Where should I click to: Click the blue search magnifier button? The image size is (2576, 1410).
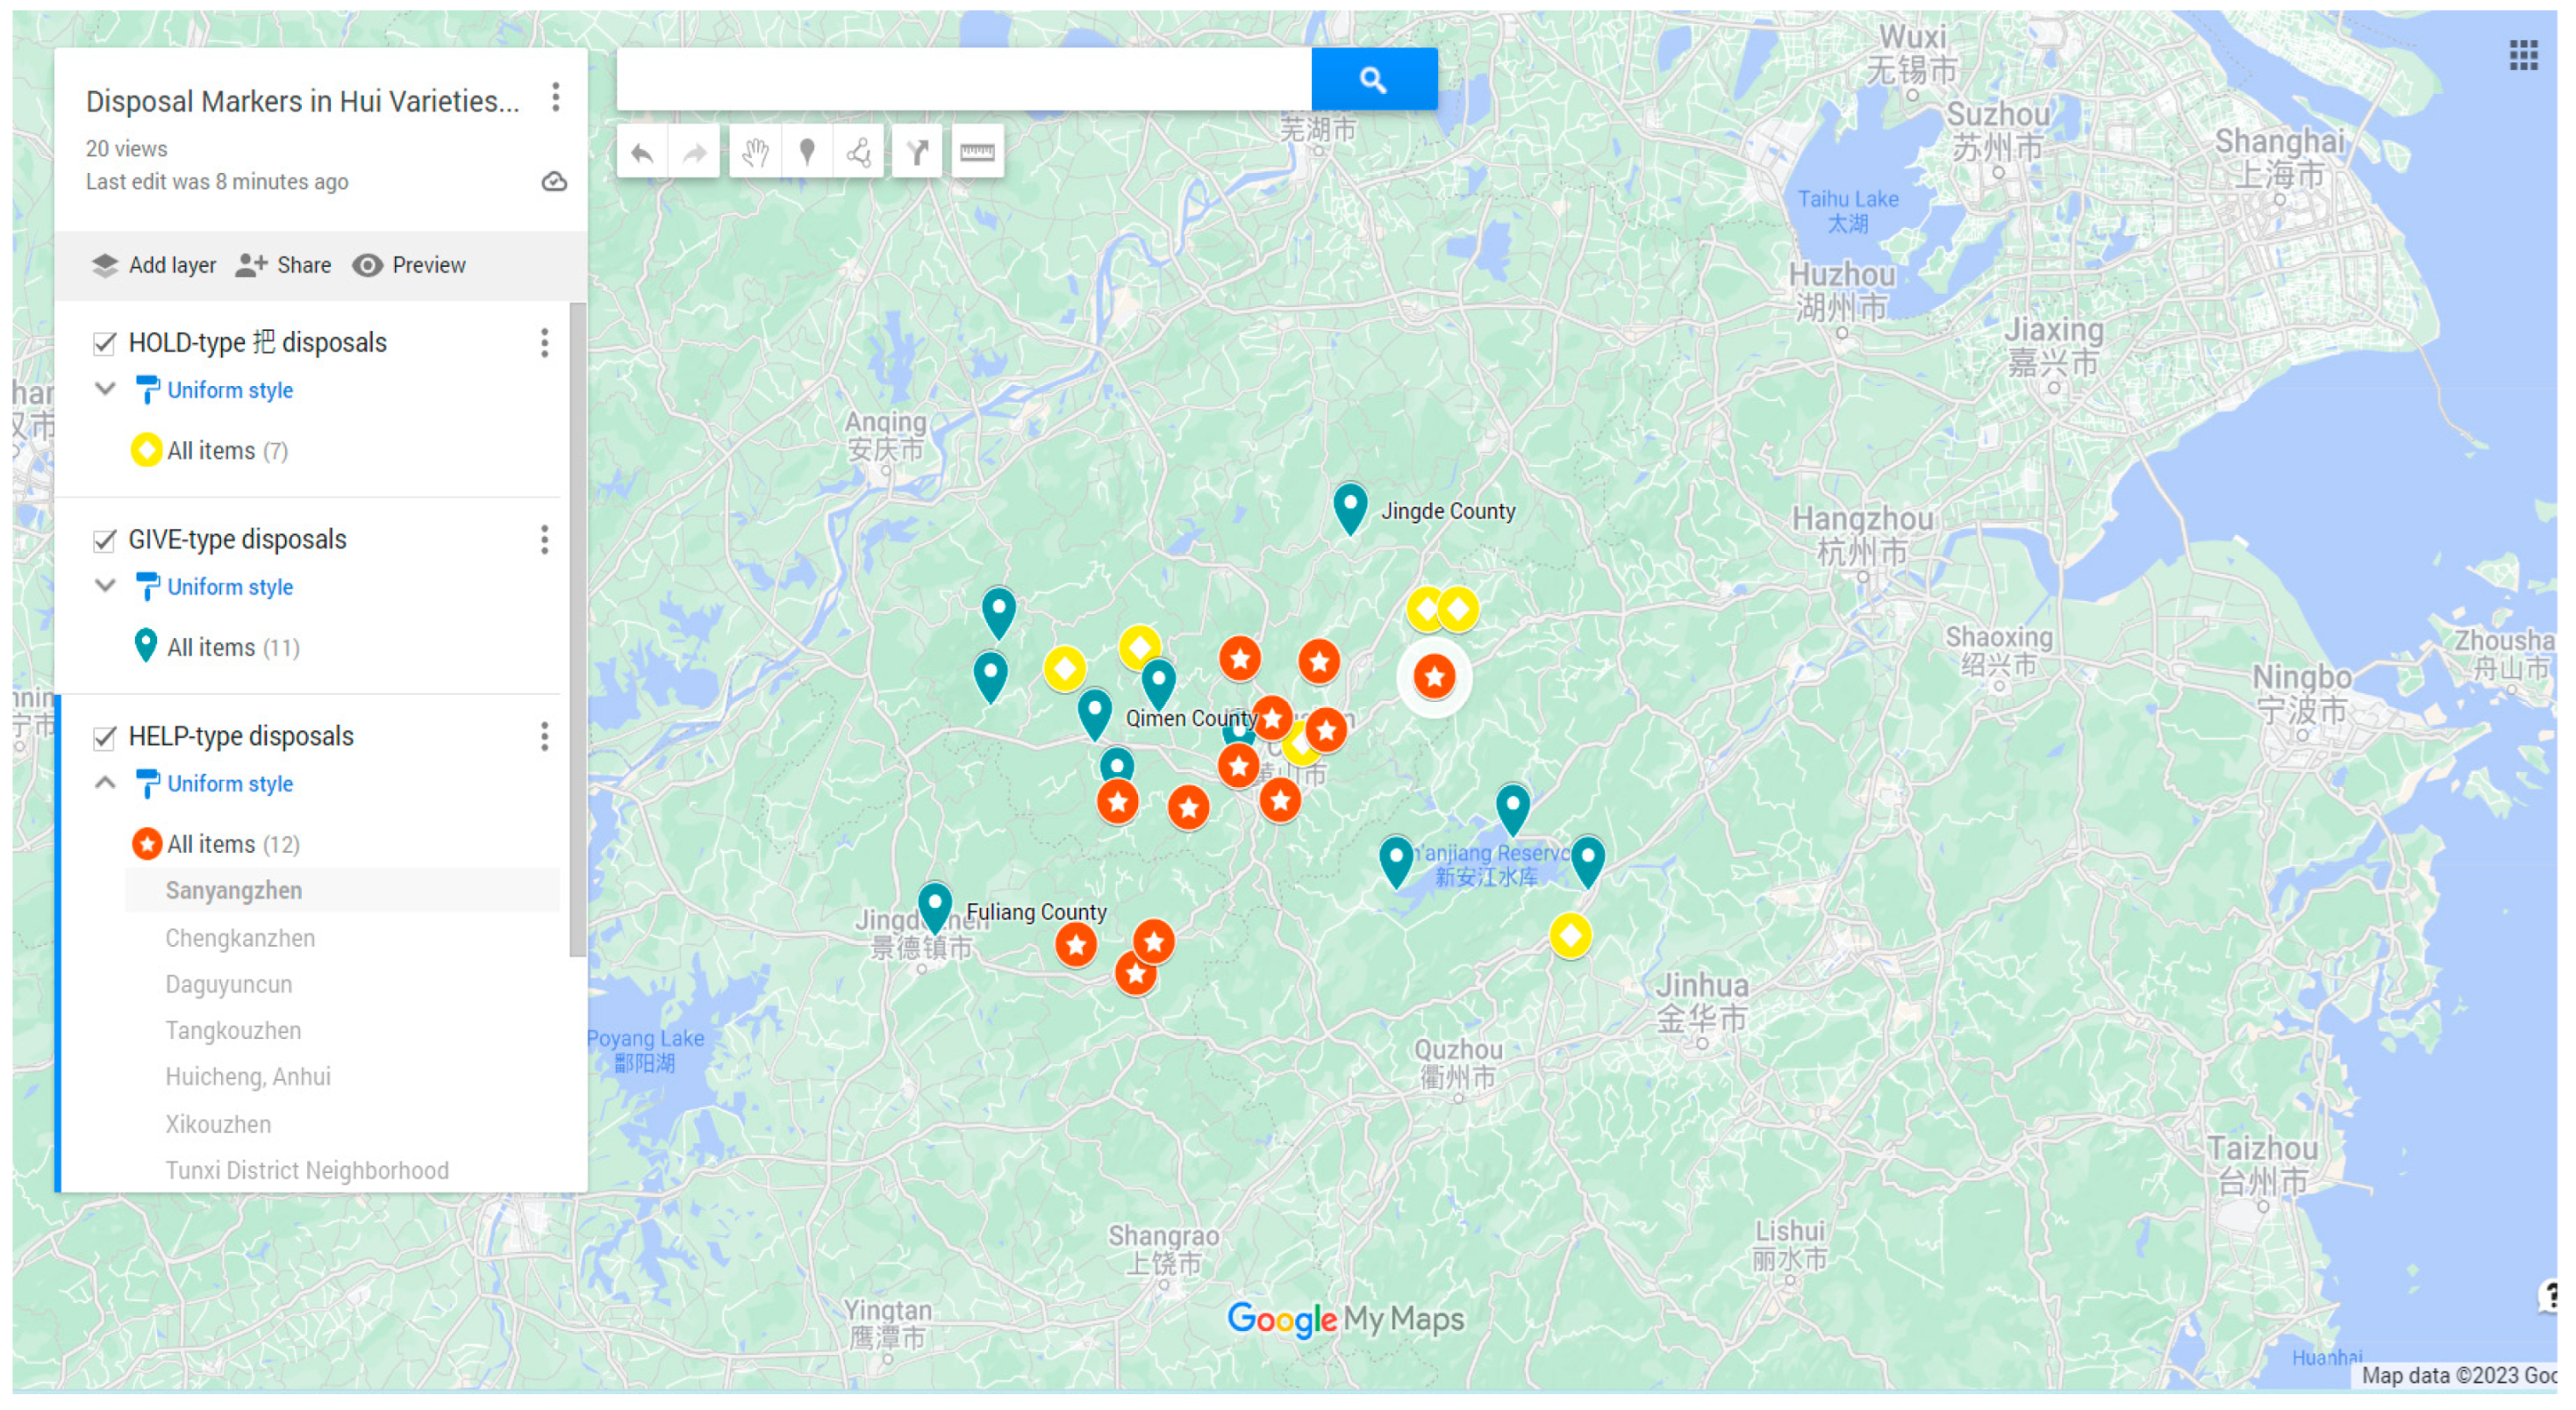pyautogui.click(x=1373, y=80)
